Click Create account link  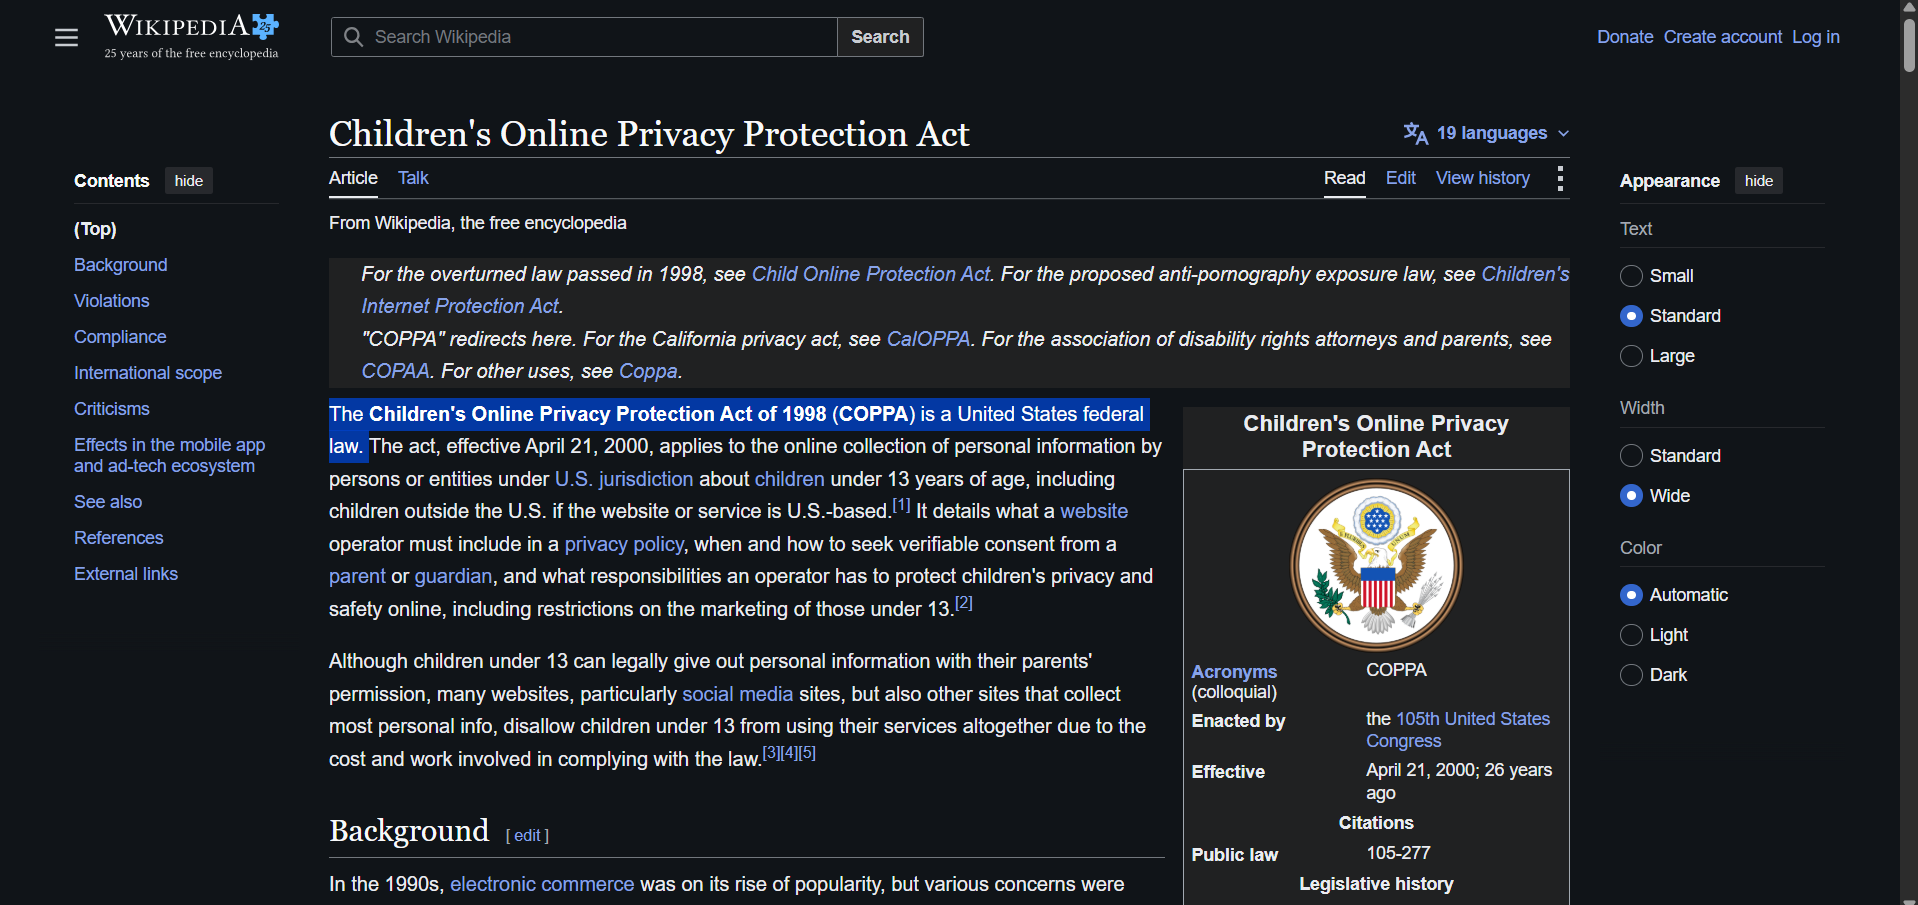[1722, 37]
